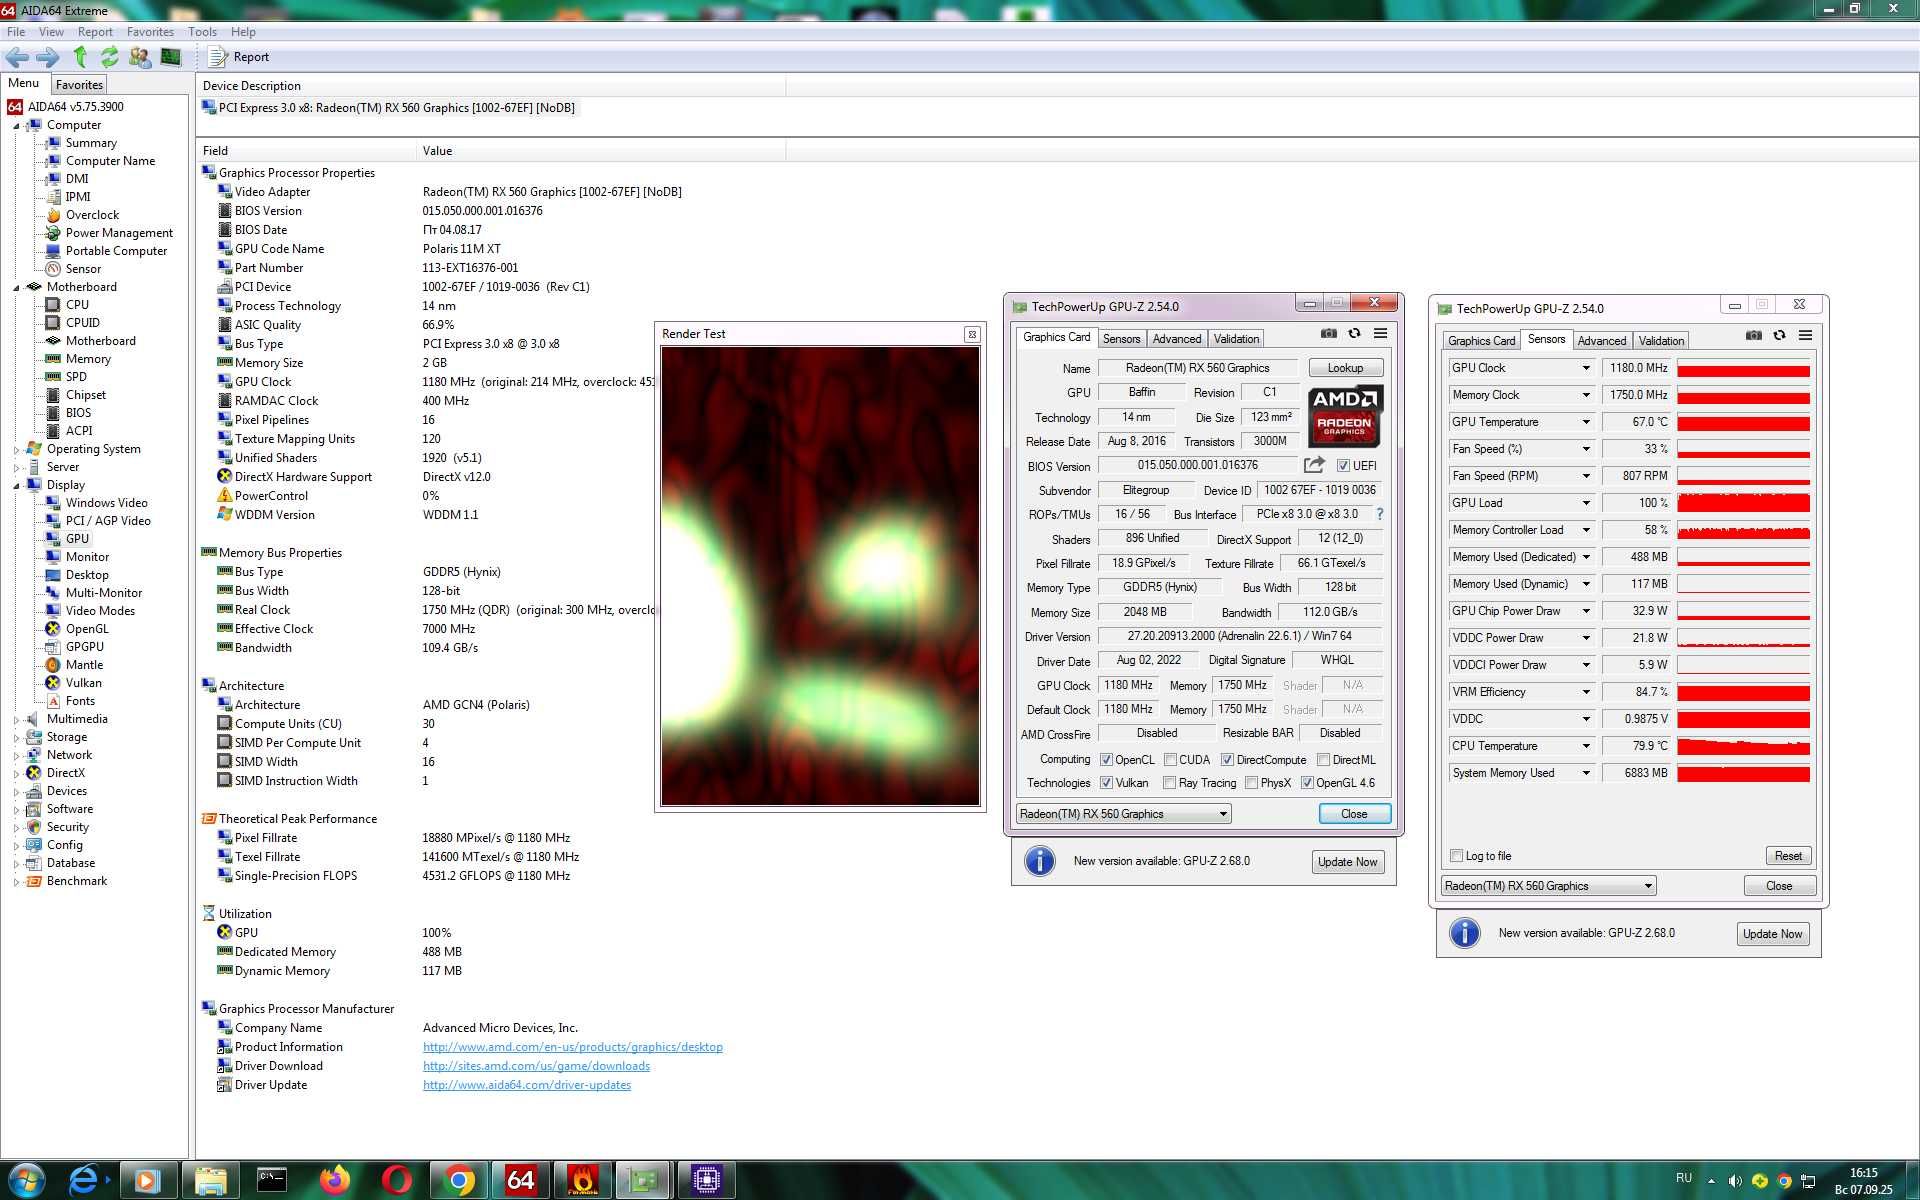Enable Log to file checkbox
Image resolution: width=1920 pixels, height=1200 pixels.
[x=1456, y=856]
